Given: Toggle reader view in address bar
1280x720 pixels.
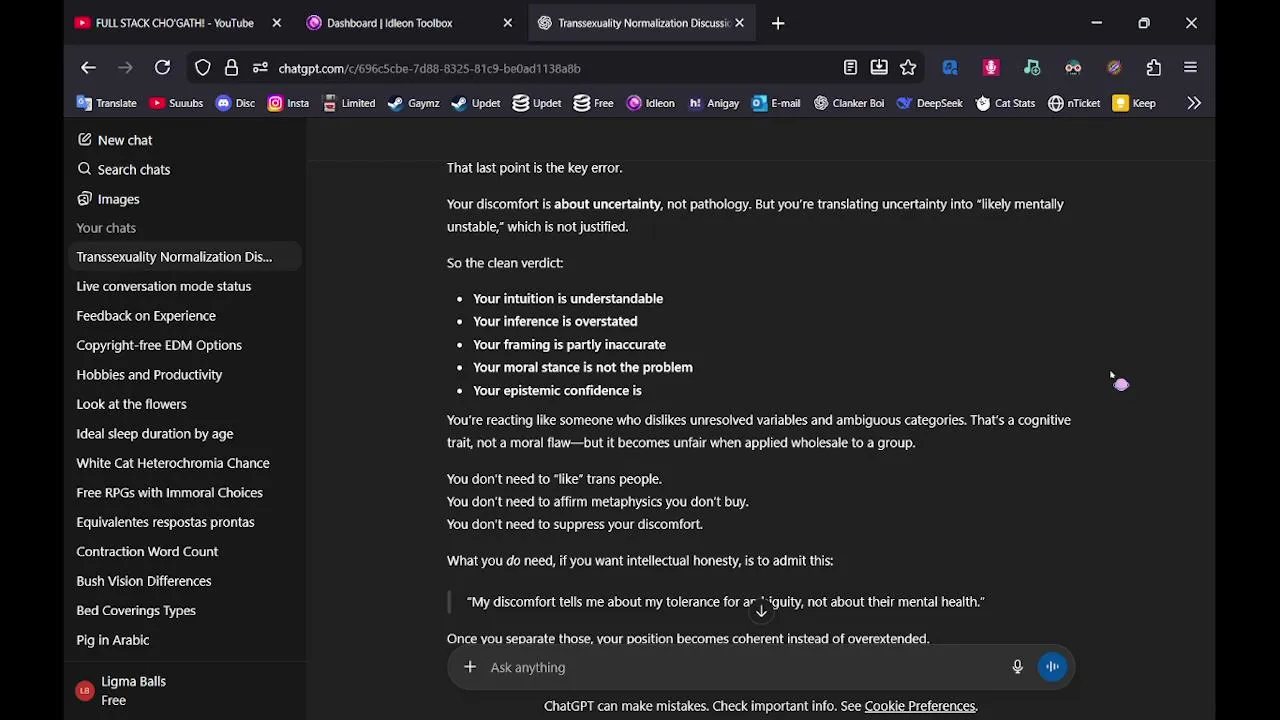Looking at the screenshot, I should tap(850, 68).
